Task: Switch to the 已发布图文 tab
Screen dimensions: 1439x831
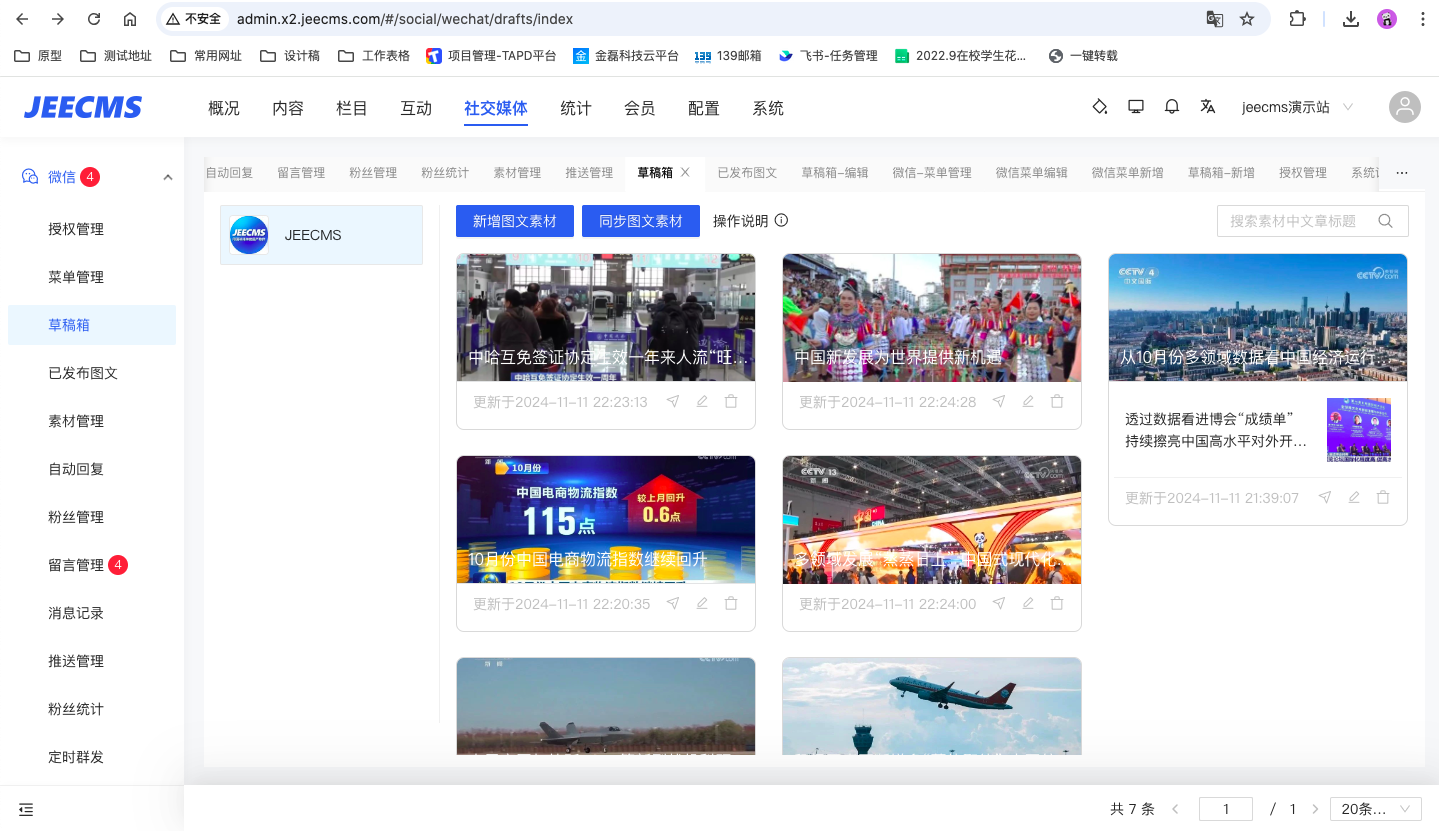Action: [747, 173]
